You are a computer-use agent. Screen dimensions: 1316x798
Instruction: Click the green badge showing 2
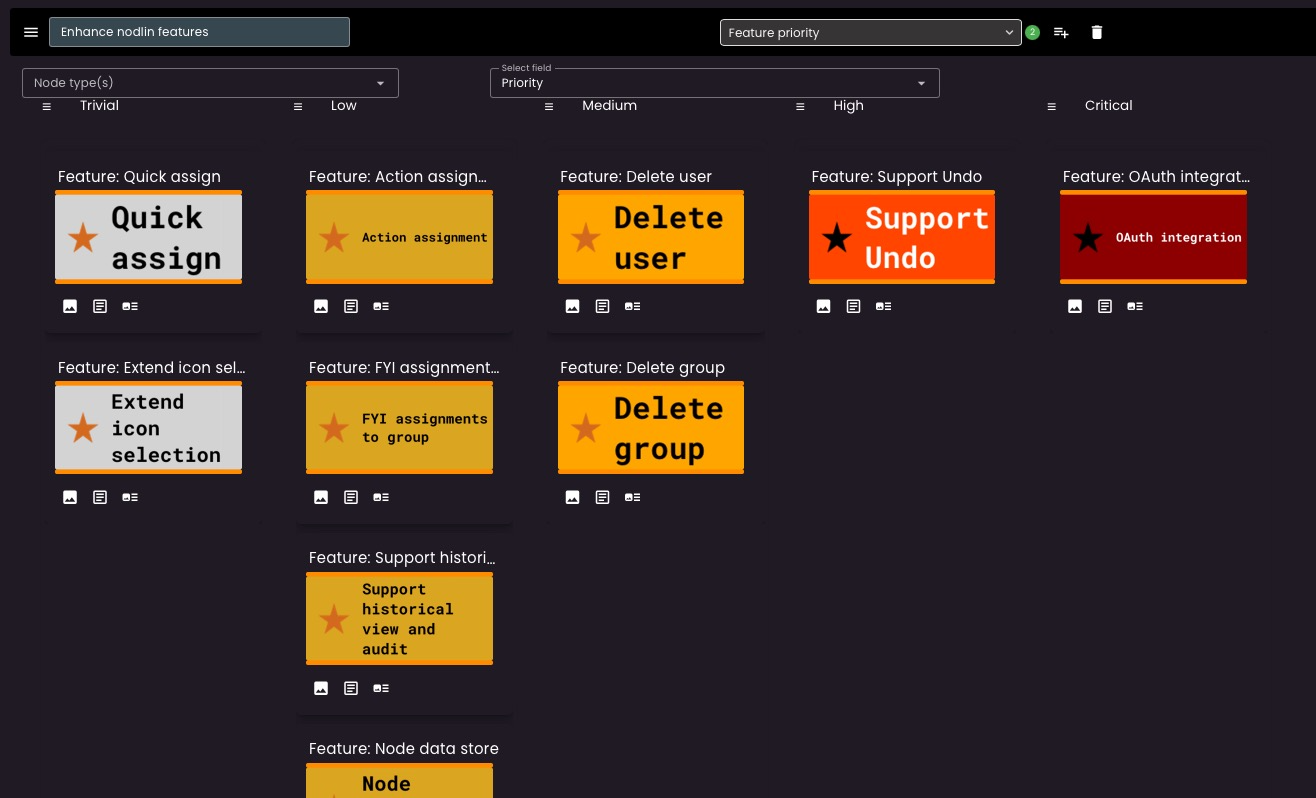[1032, 33]
